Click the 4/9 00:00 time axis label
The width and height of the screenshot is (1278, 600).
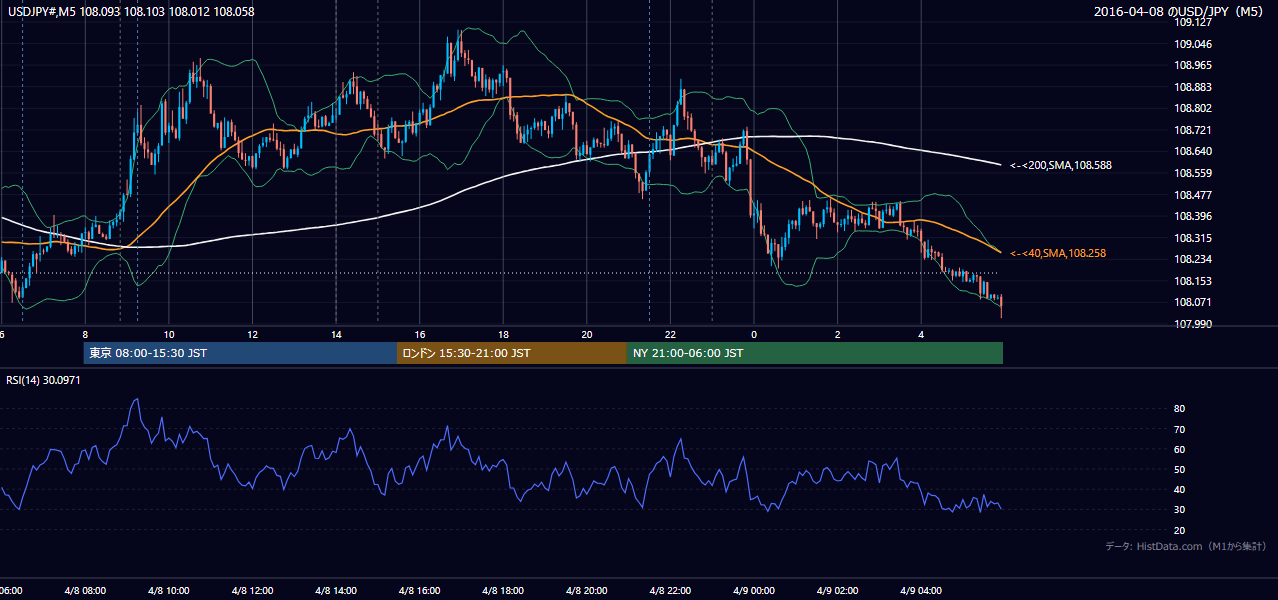[x=753, y=590]
